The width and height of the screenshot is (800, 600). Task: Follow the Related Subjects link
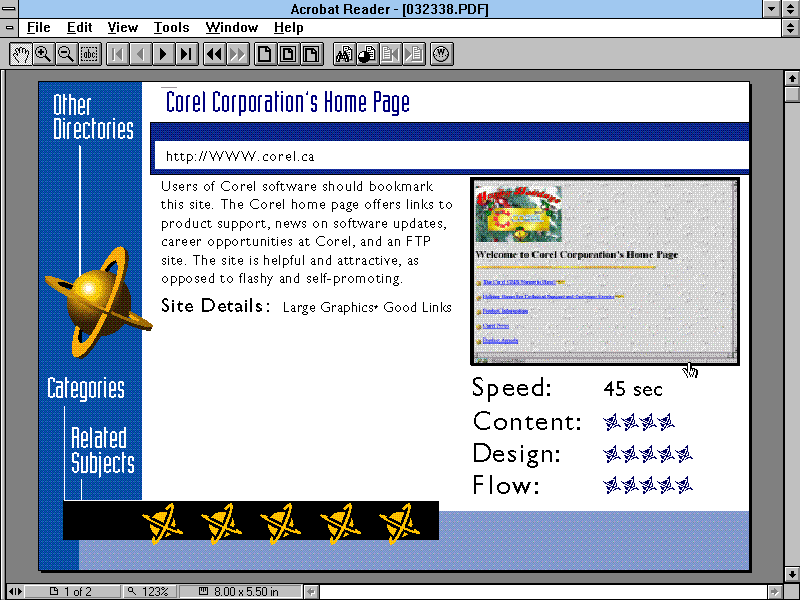103,451
